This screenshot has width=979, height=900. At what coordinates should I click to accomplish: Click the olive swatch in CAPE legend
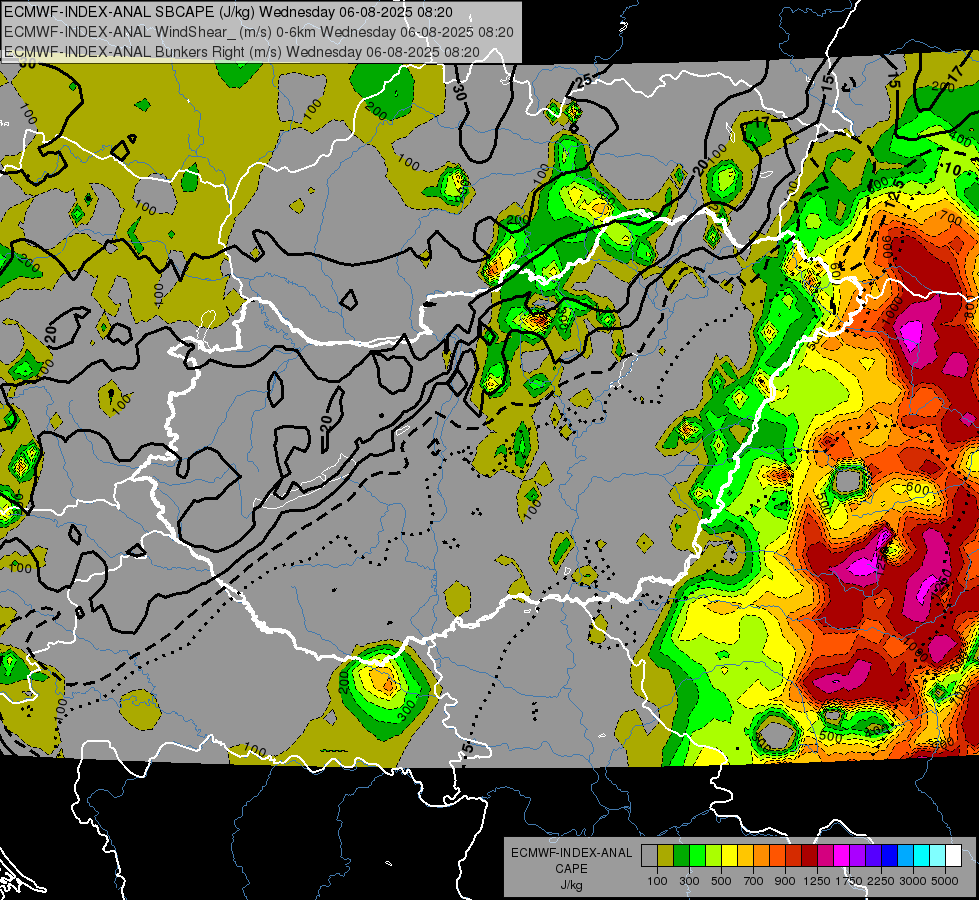coord(666,856)
